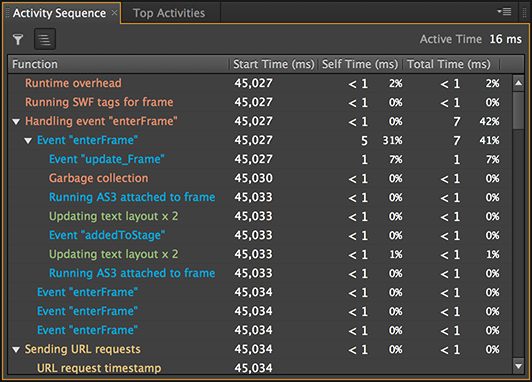Select the Garbage collection row
The image size is (532, 382).
260,178
